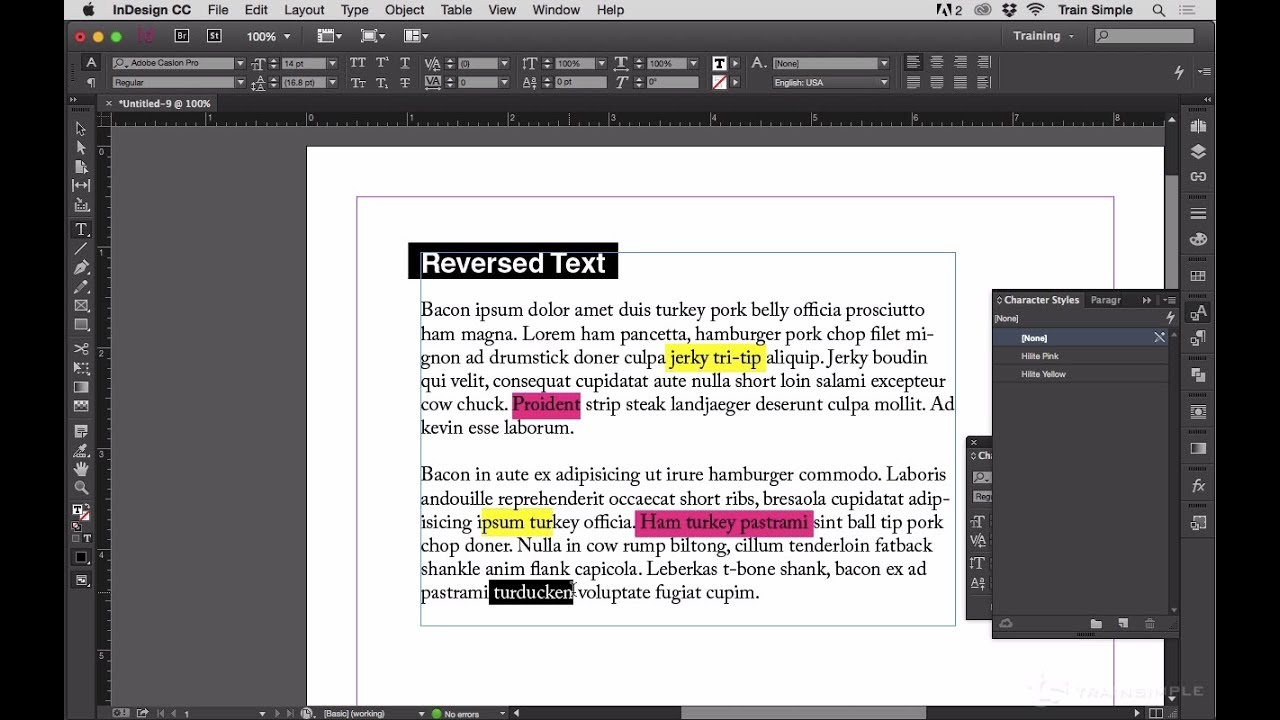This screenshot has height=720, width=1280.
Task: Apply the Hilite Yellow character style
Action: 1081,374
